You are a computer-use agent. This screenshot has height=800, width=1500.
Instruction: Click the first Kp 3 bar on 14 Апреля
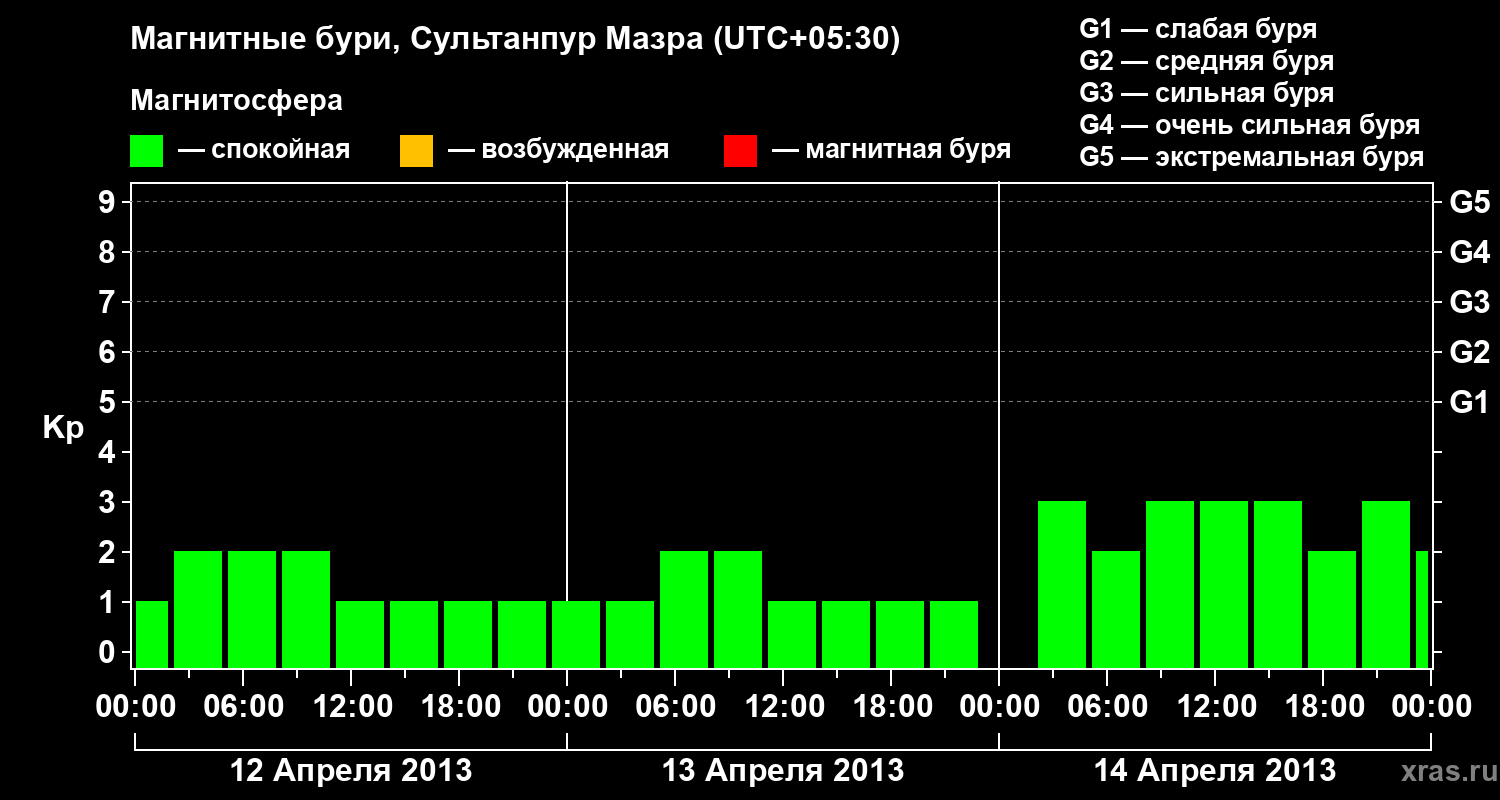pos(1062,584)
